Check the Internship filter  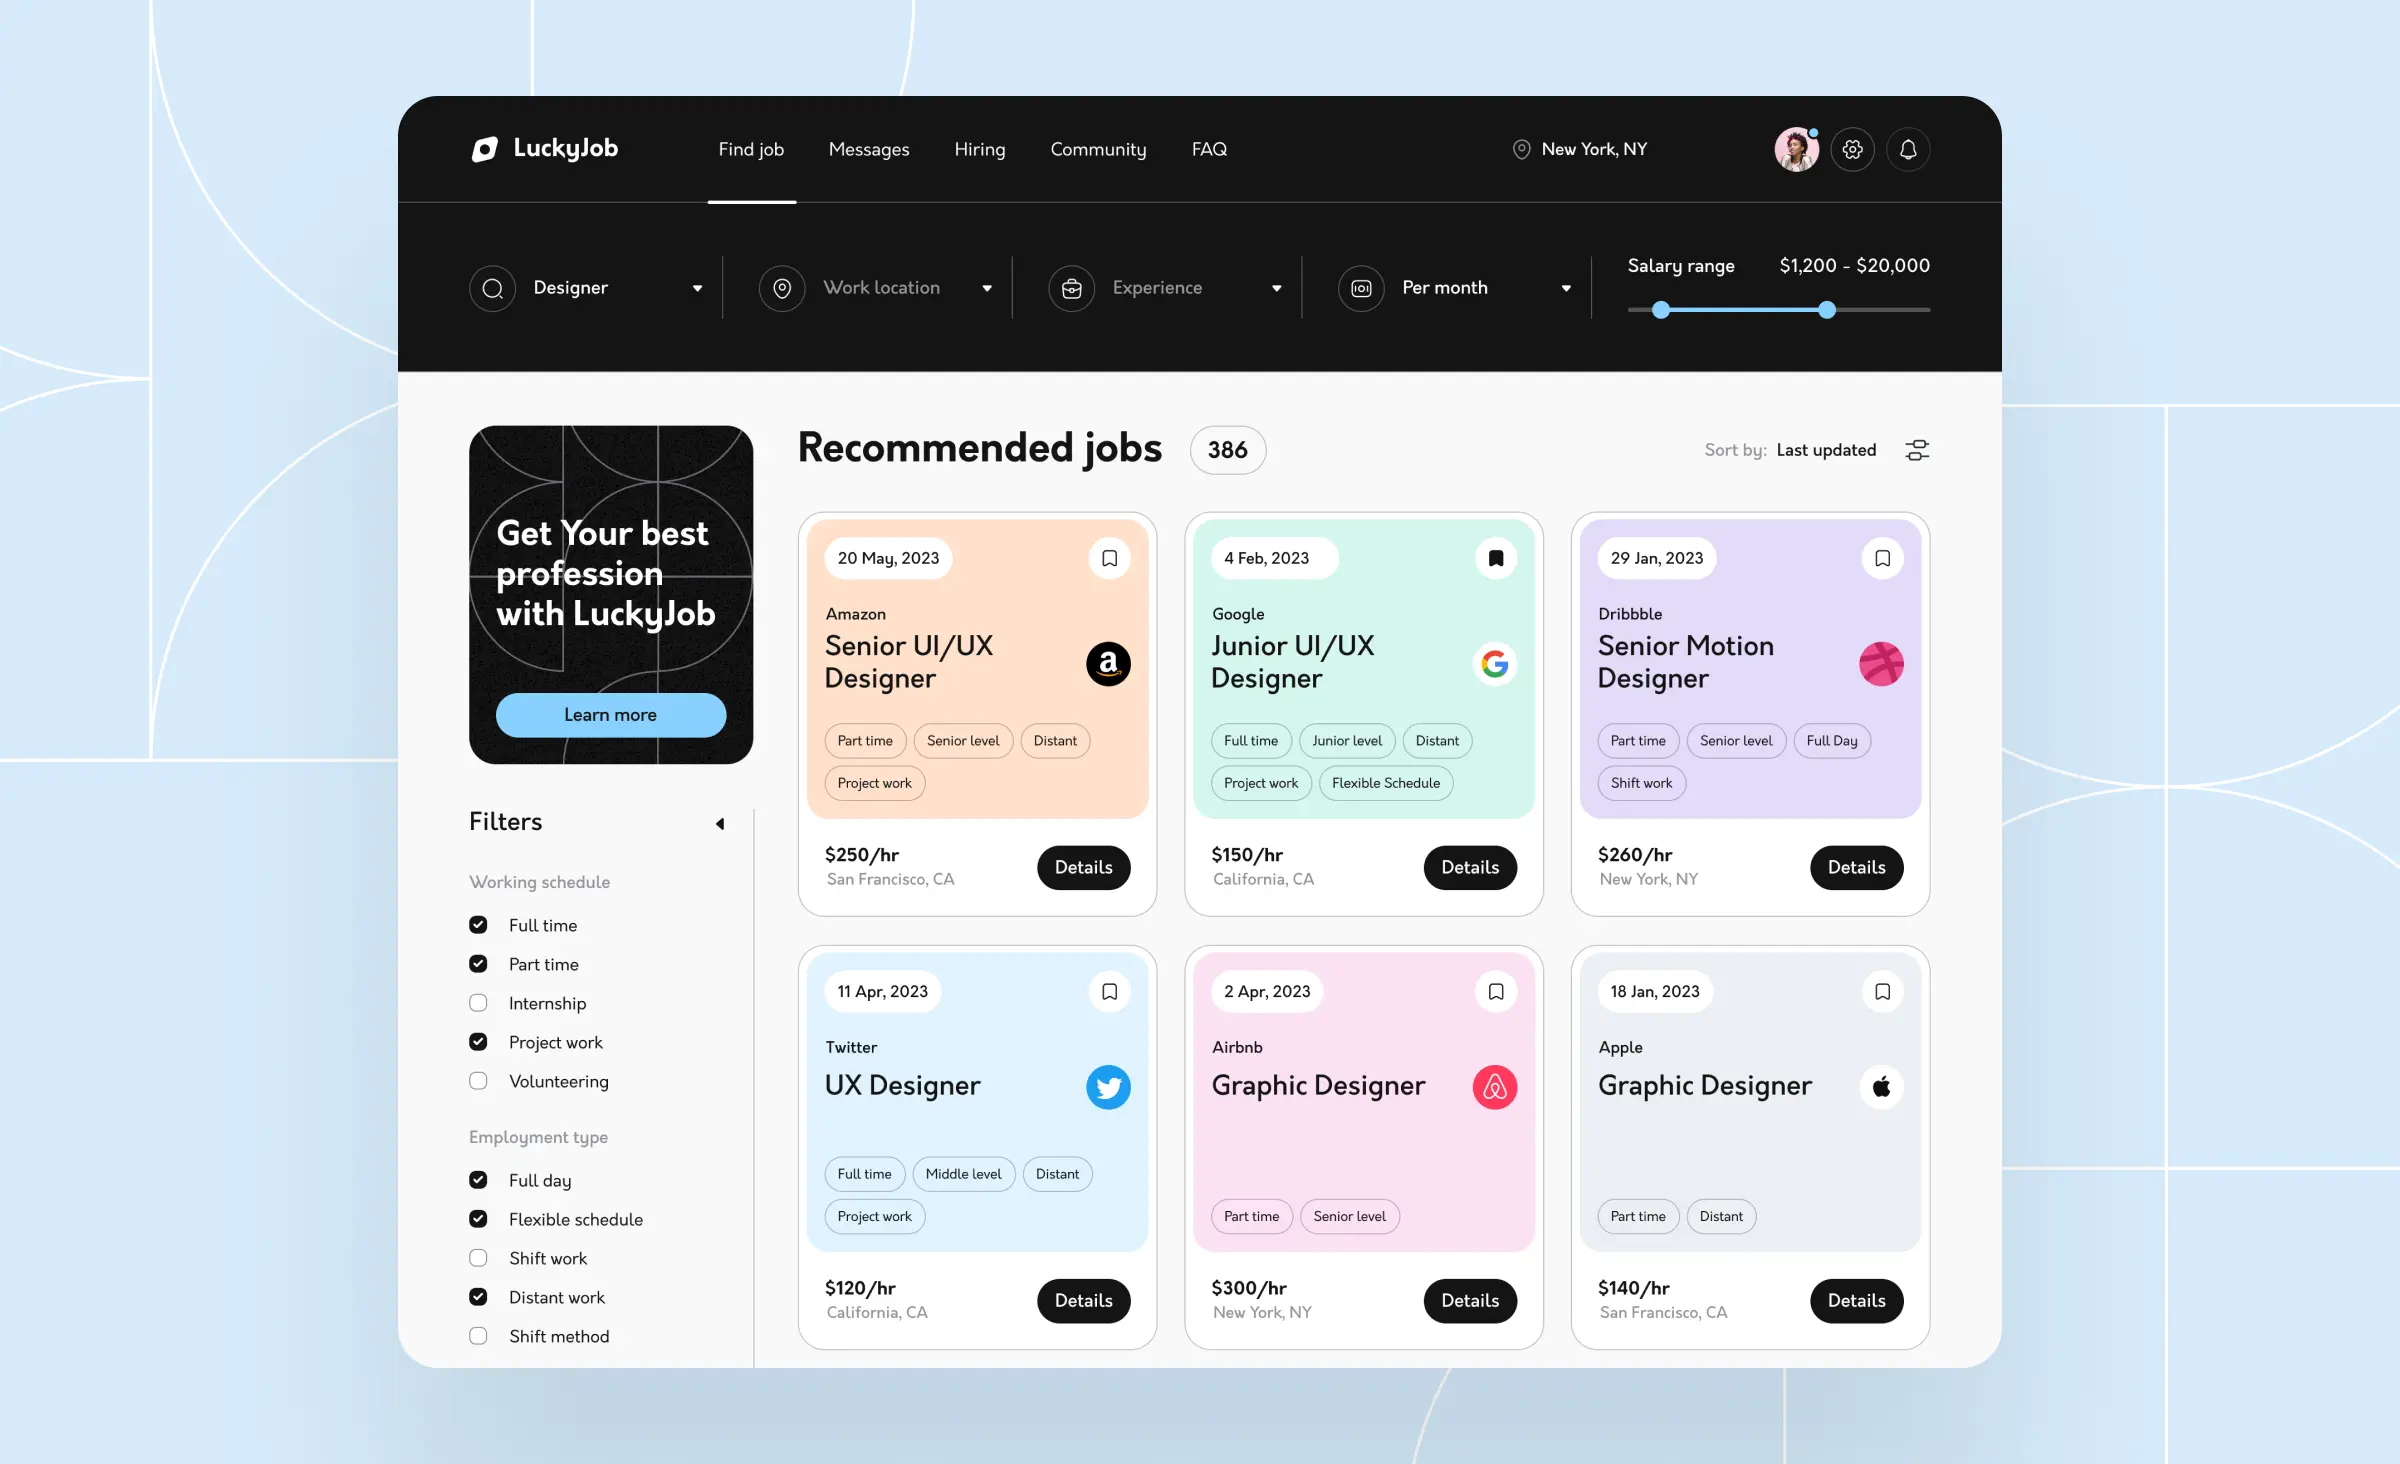pyautogui.click(x=478, y=1003)
